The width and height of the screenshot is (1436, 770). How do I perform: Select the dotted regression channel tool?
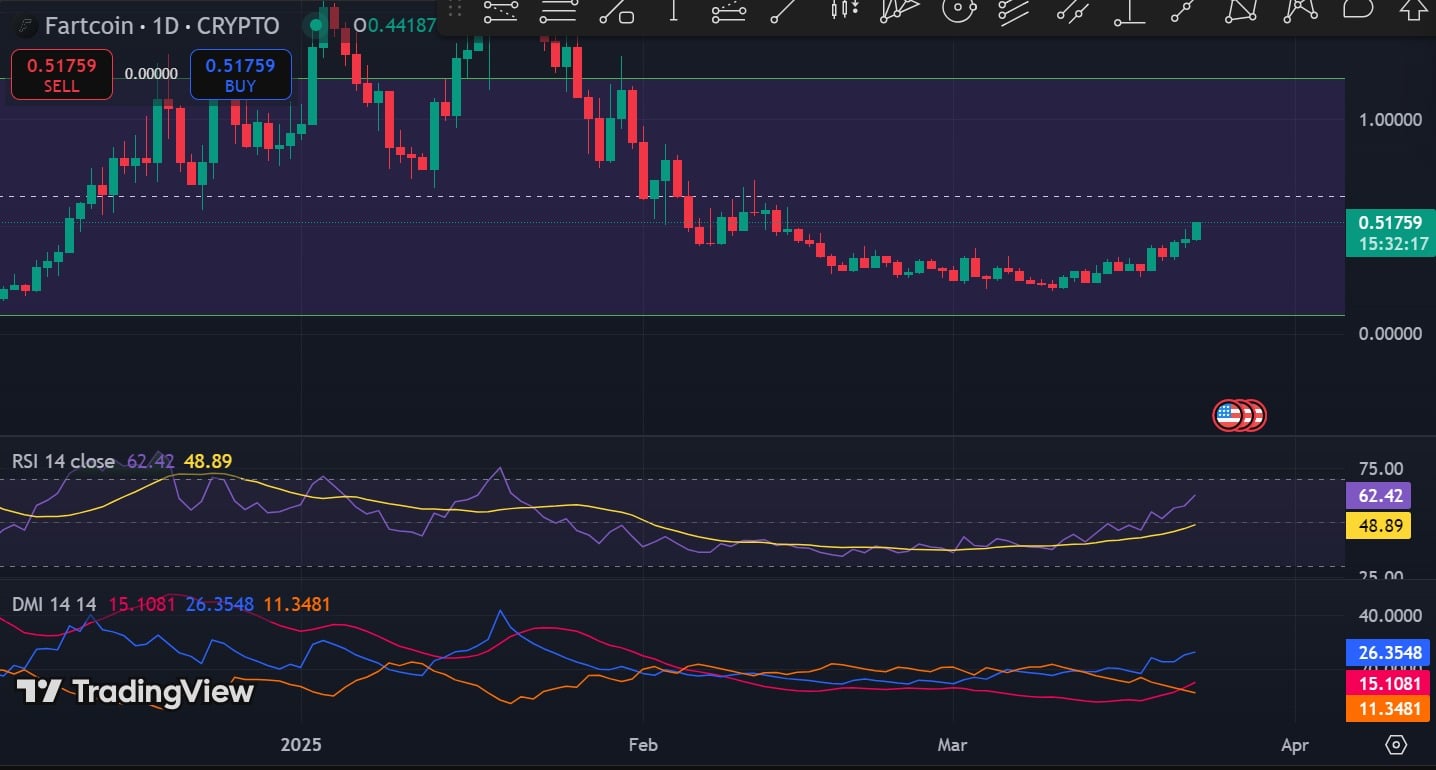(x=729, y=11)
